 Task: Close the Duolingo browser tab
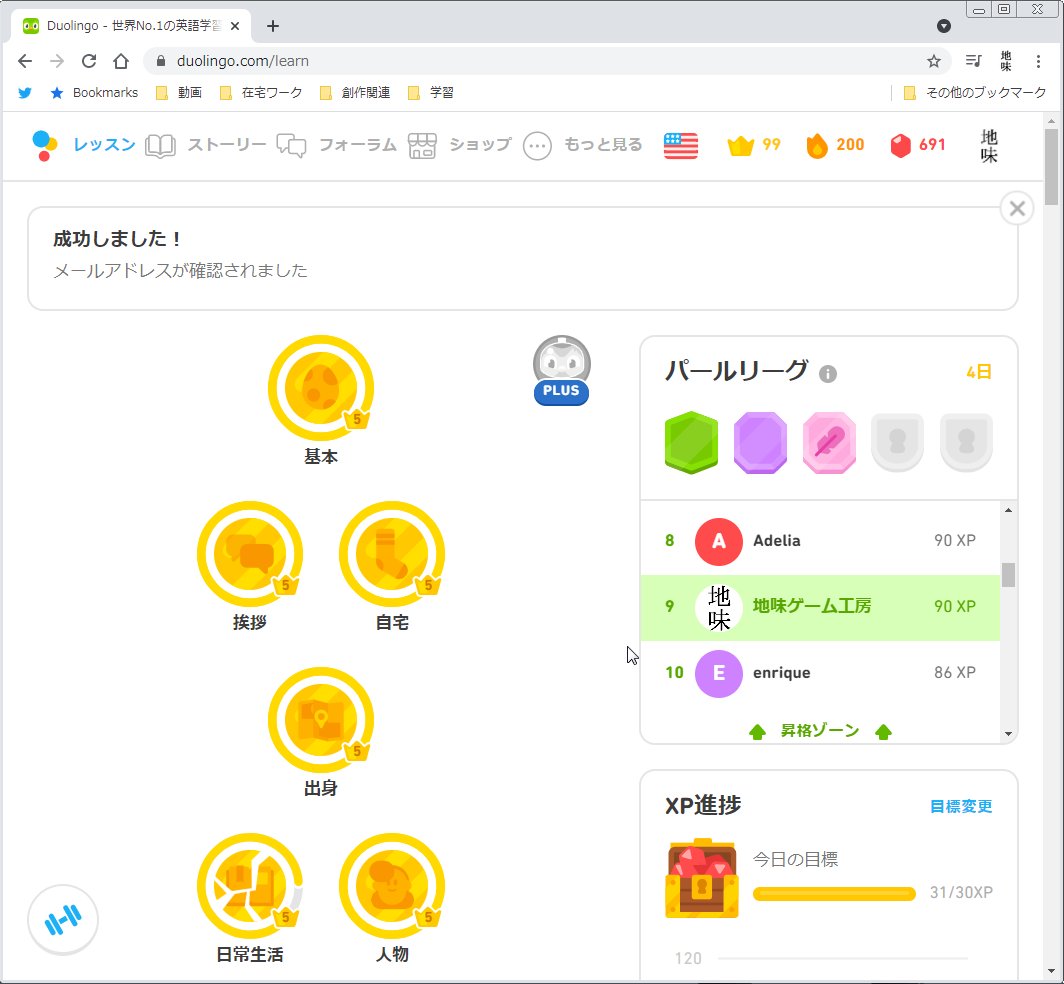(235, 26)
